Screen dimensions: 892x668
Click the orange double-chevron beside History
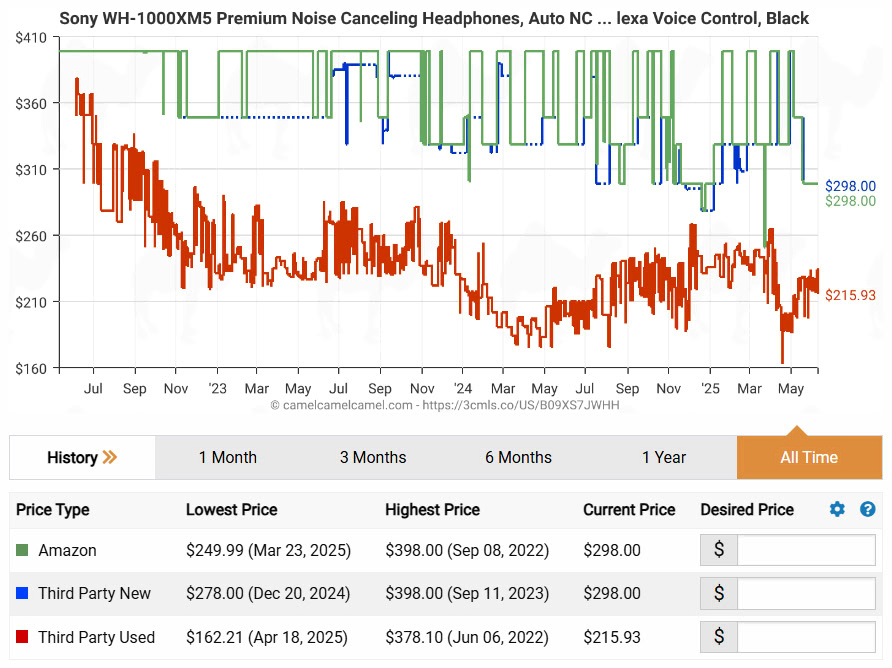click(x=110, y=458)
